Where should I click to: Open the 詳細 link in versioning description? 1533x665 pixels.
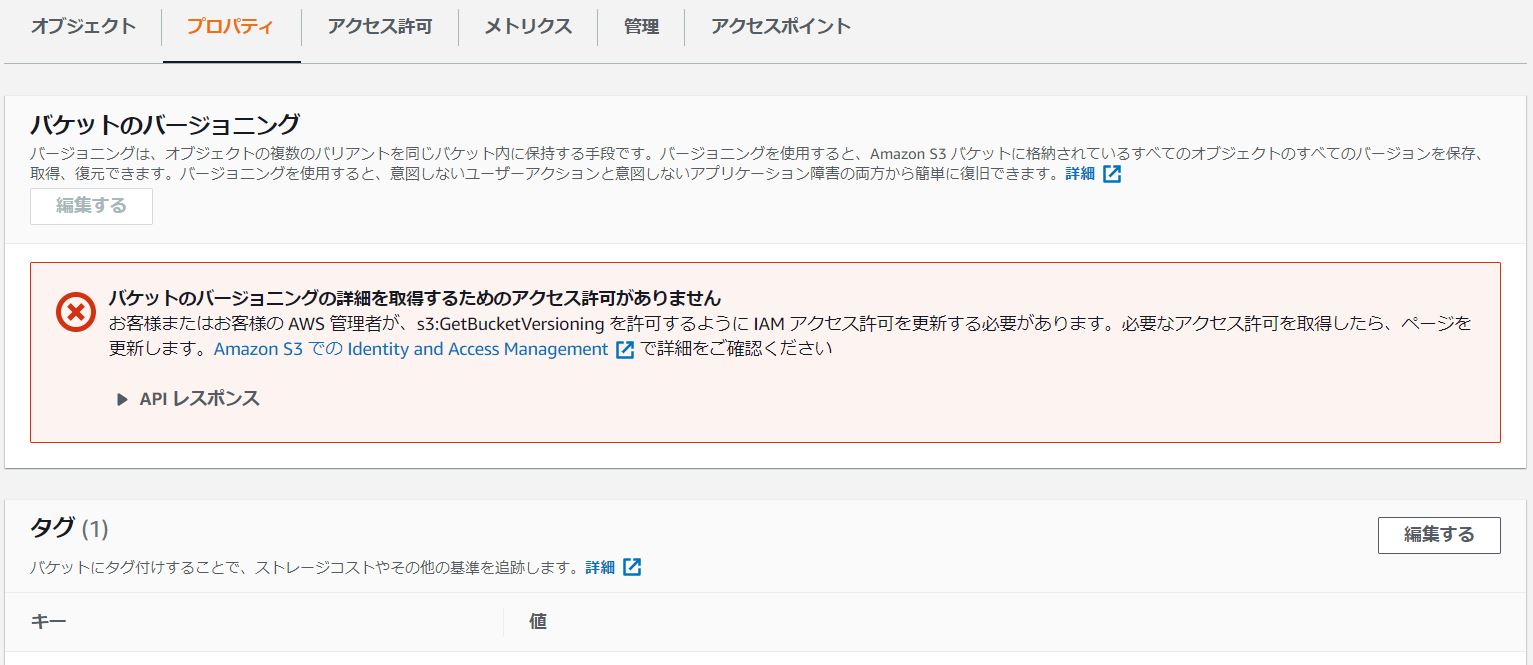(1080, 174)
